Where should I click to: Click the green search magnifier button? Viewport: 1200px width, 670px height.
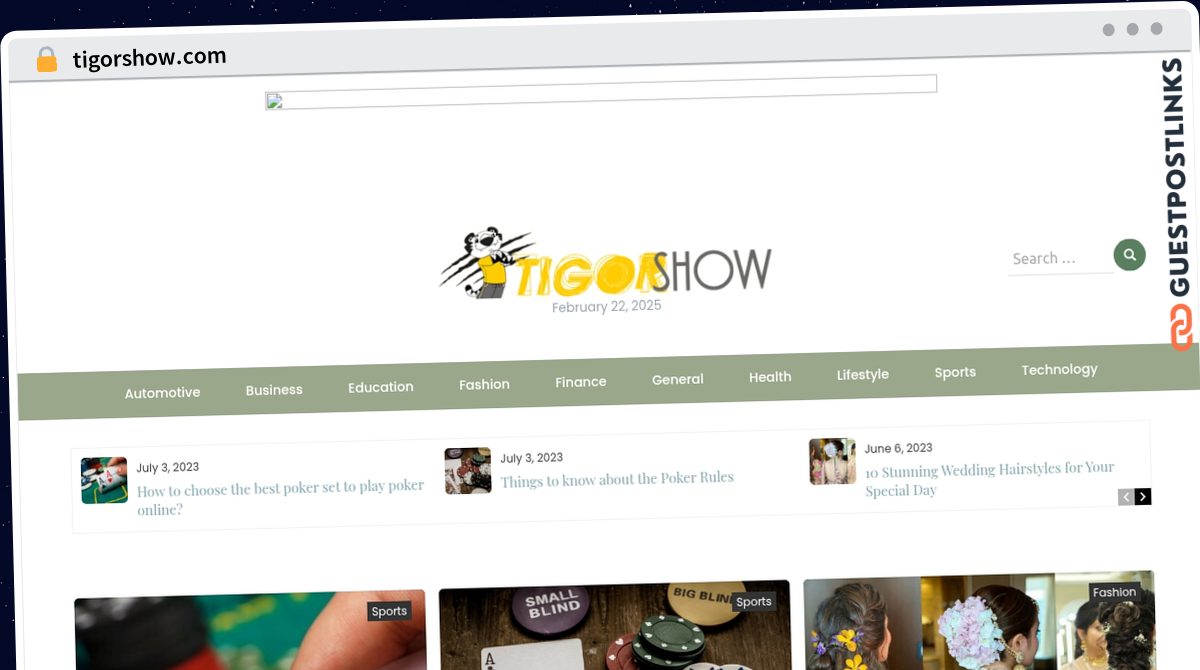[1130, 255]
